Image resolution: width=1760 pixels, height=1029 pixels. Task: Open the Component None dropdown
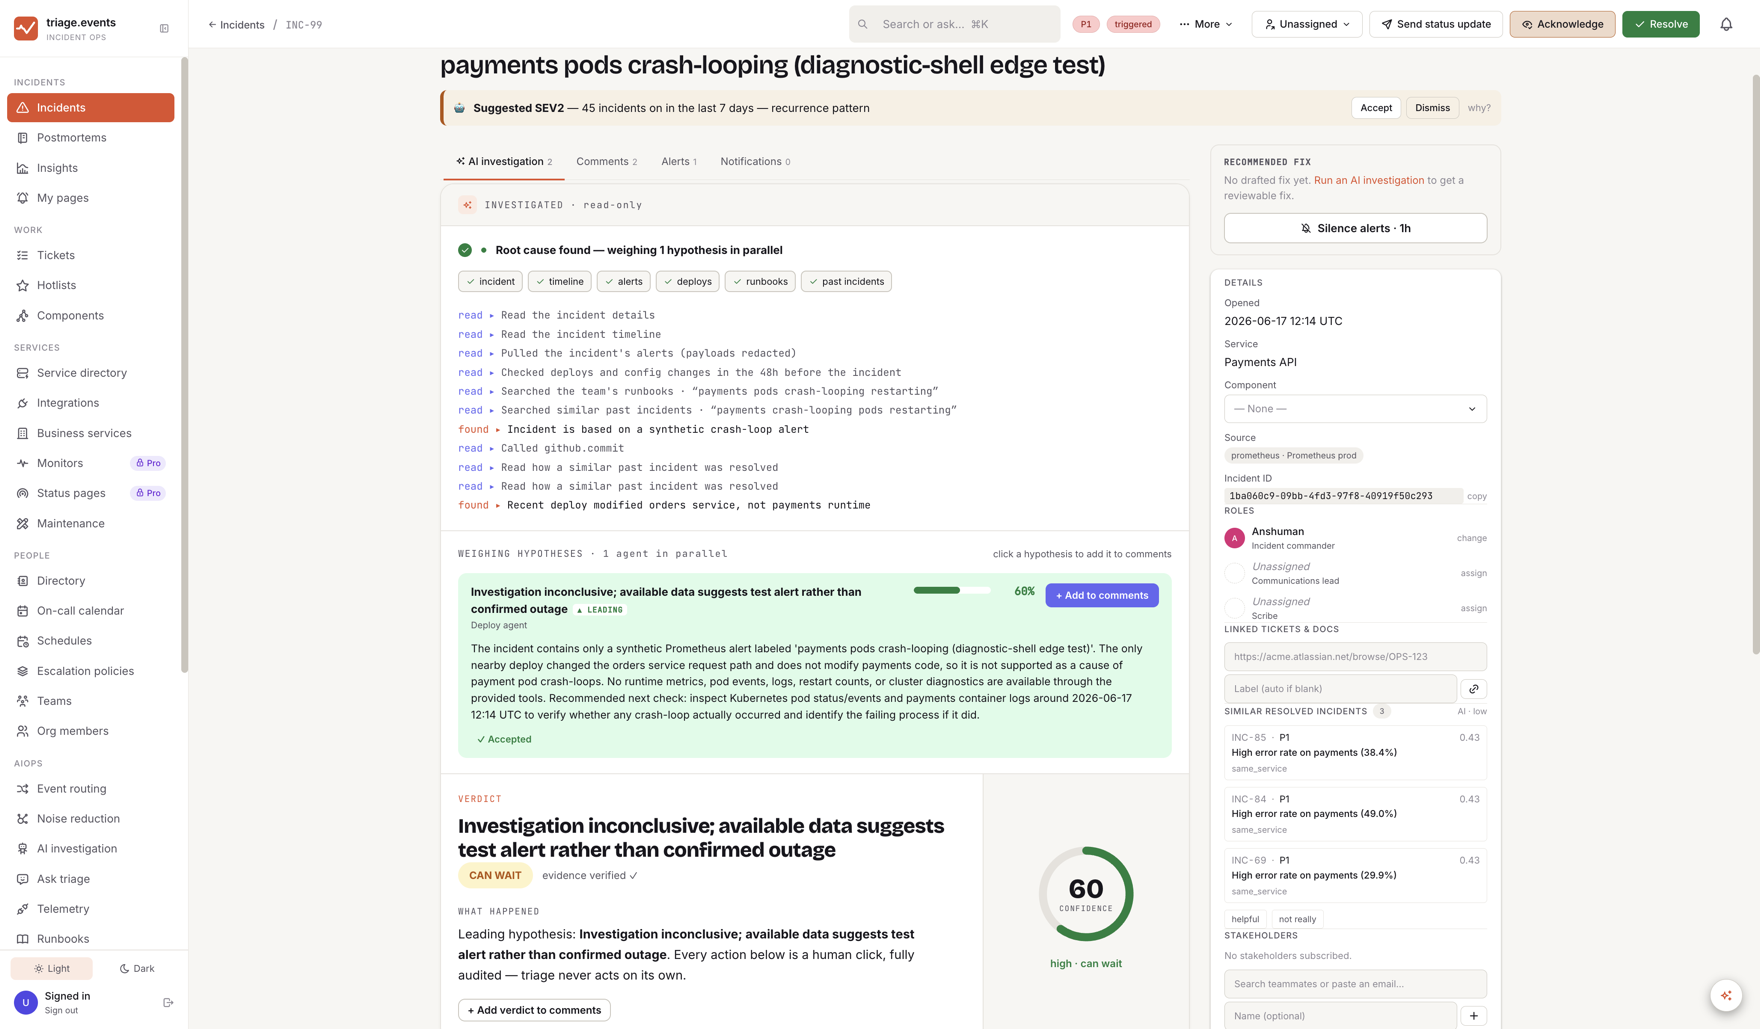[1355, 409]
